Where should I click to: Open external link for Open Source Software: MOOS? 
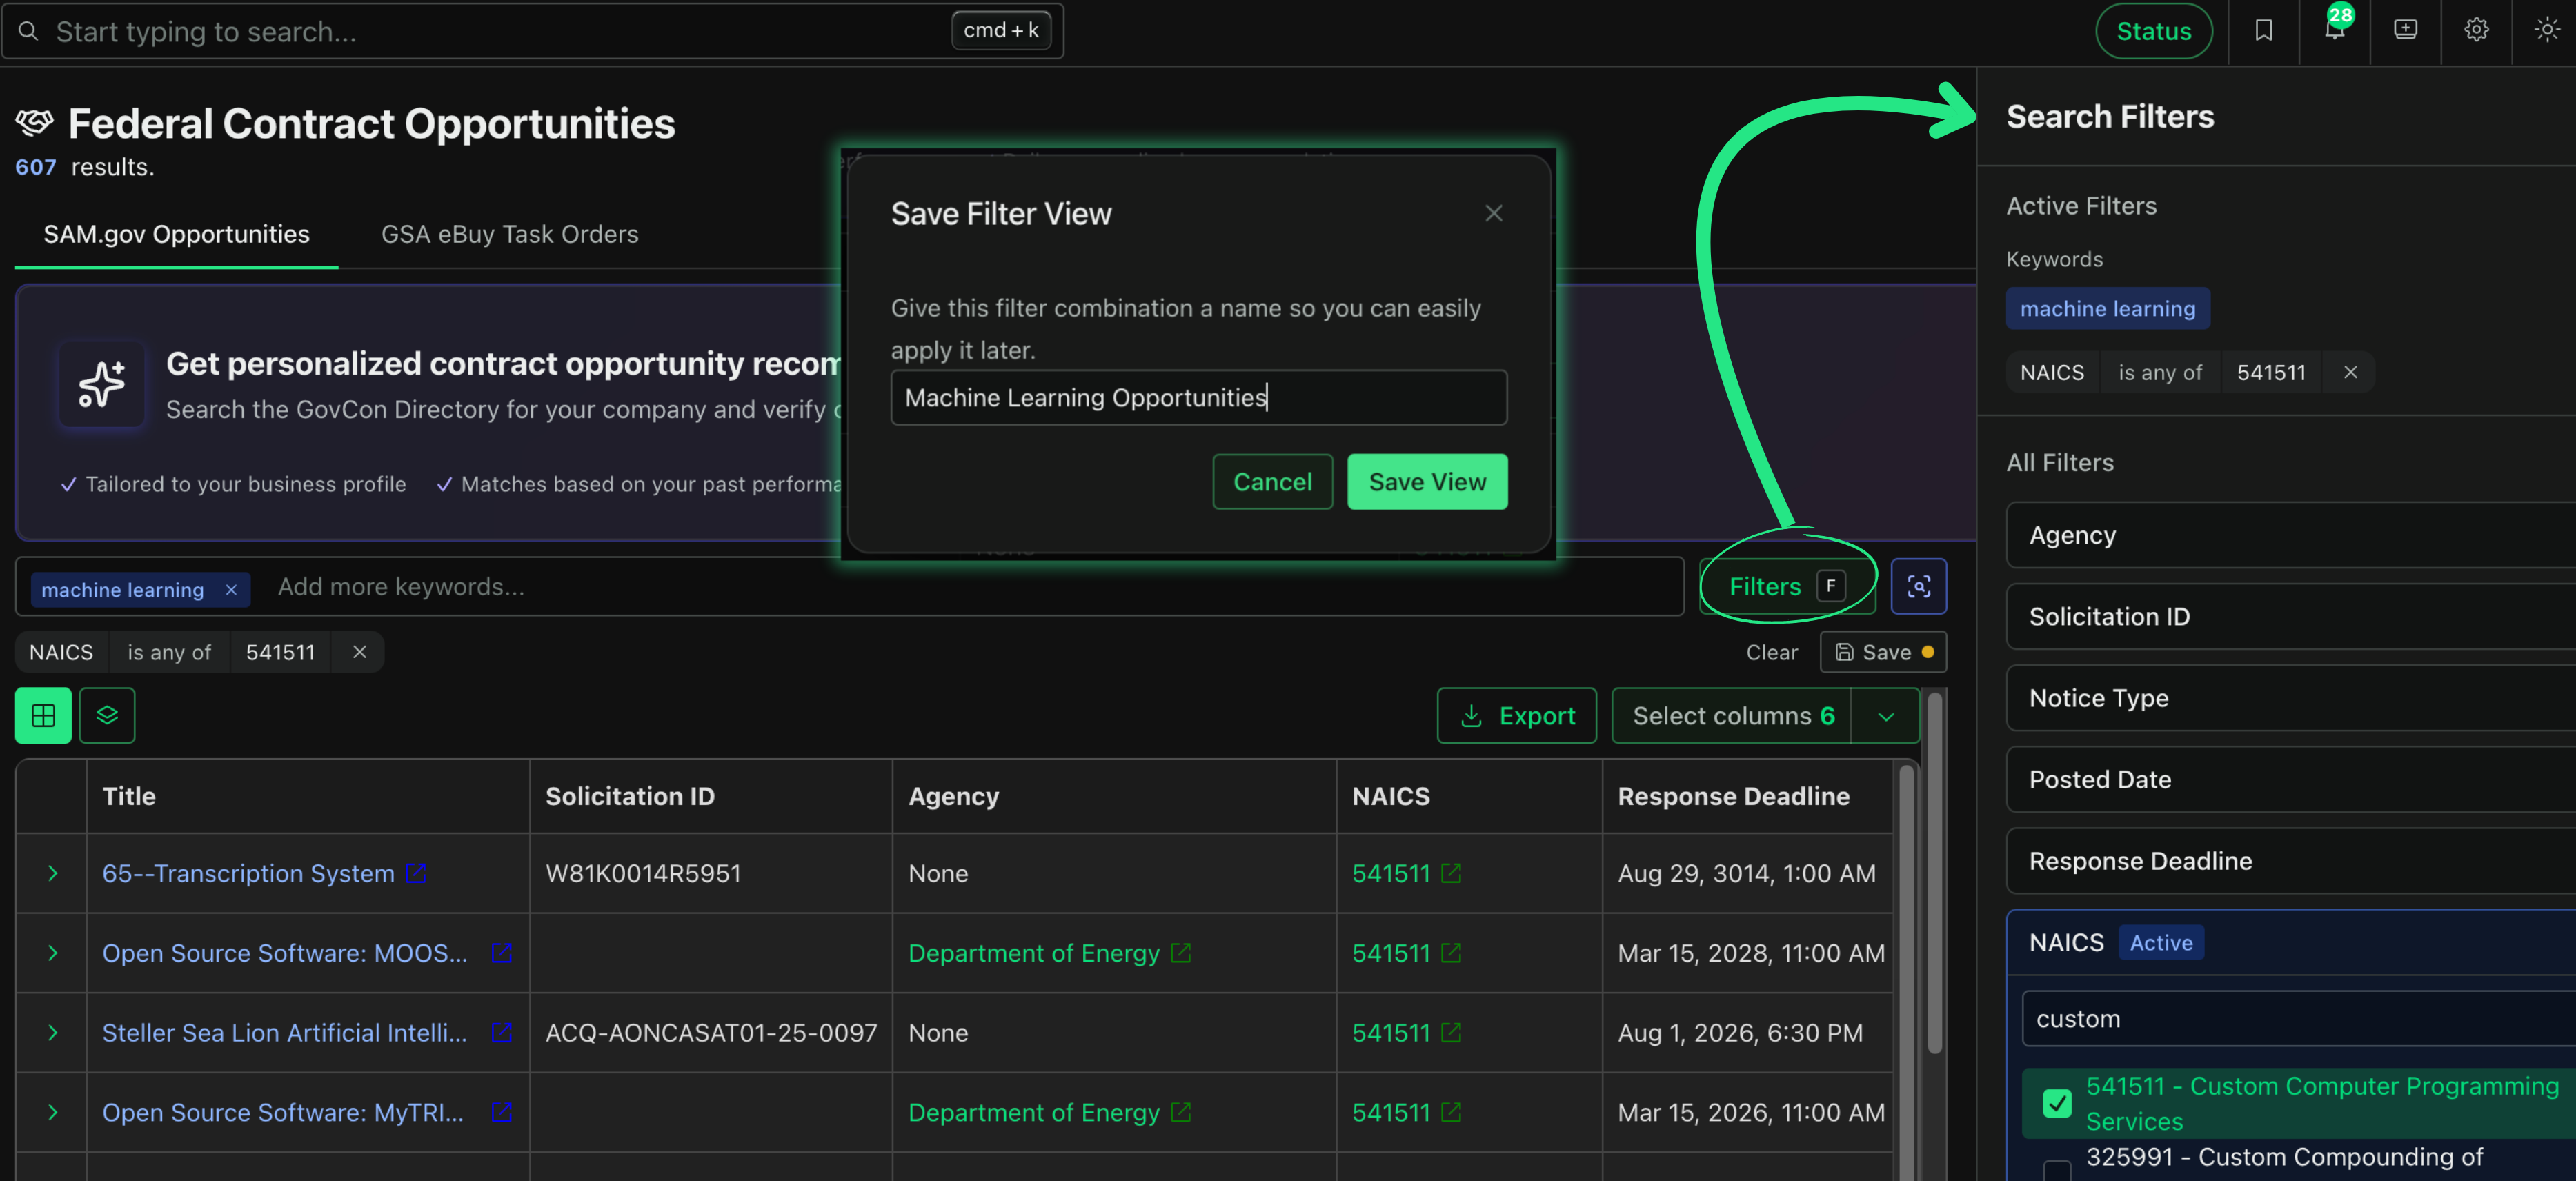pyautogui.click(x=501, y=953)
